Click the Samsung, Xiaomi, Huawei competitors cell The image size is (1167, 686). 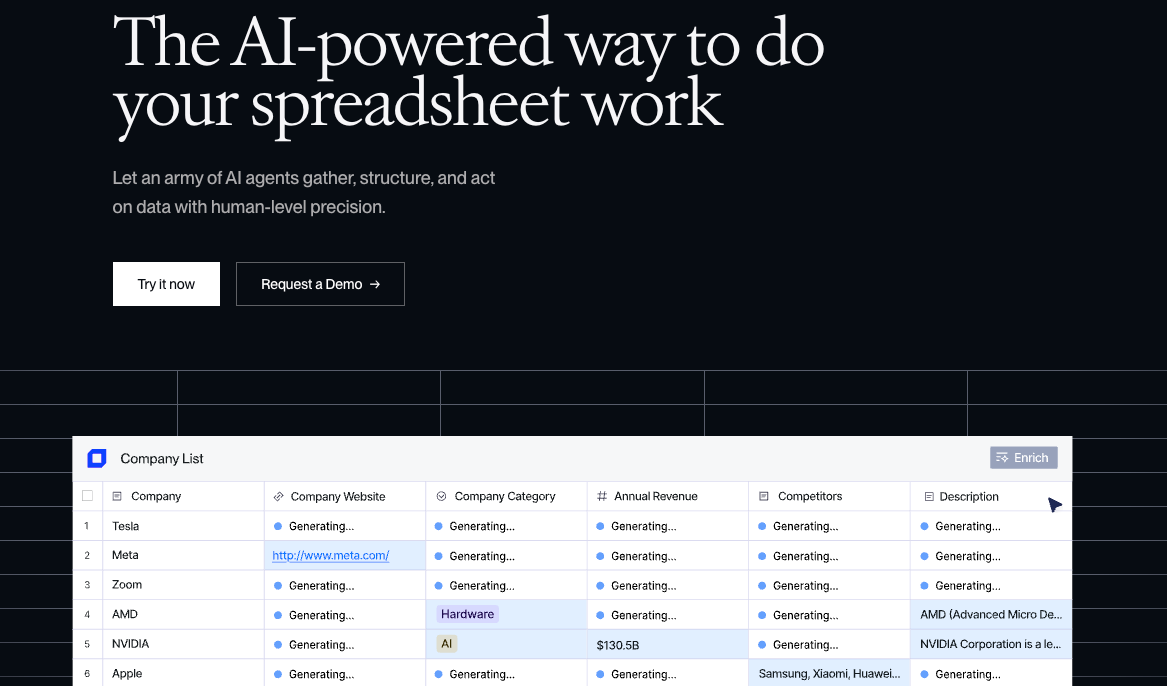pyautogui.click(x=829, y=673)
